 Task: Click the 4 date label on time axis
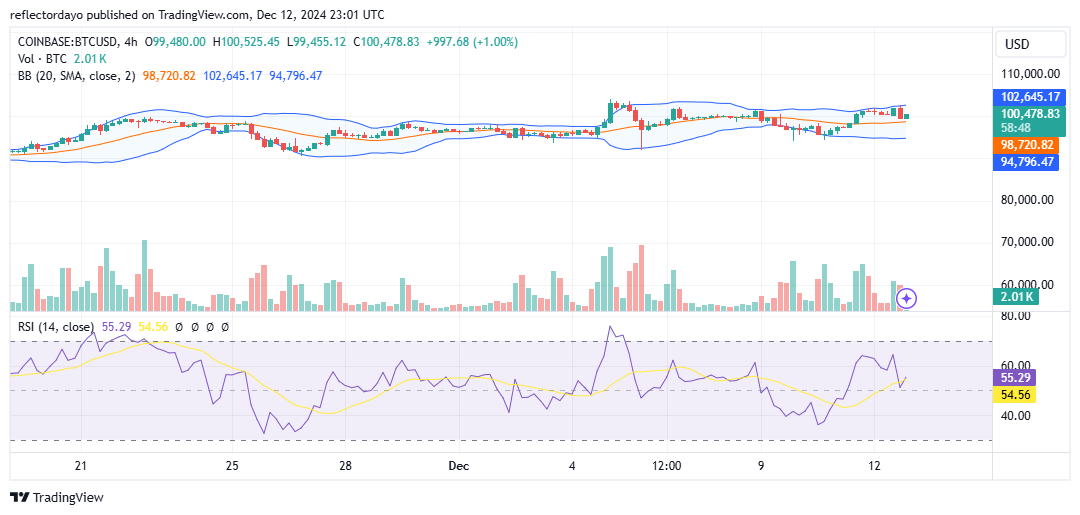pyautogui.click(x=572, y=465)
